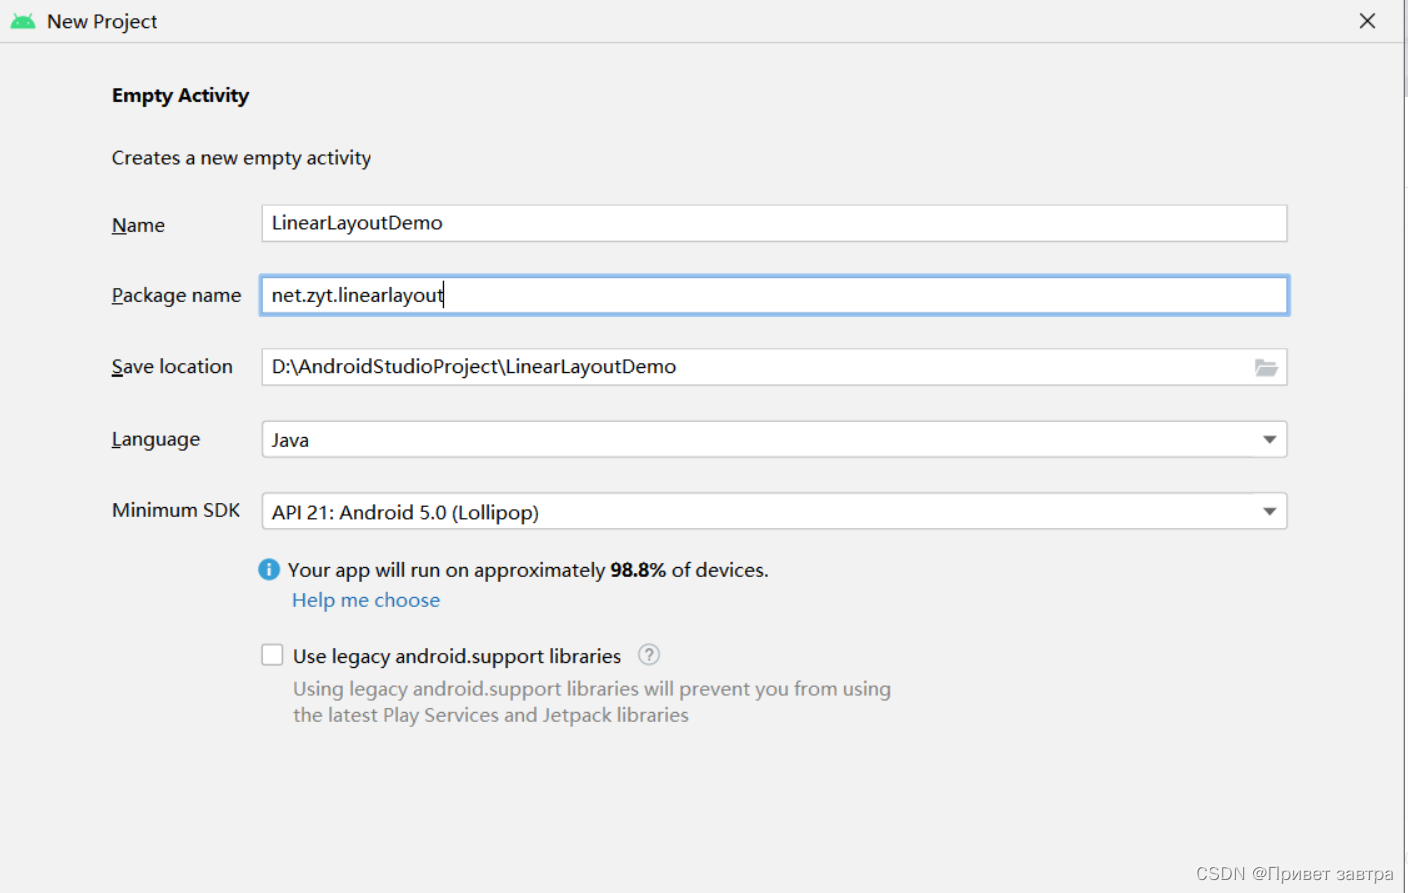1408x893 pixels.
Task: Click the Name field containing LinearLayoutDemo
Action: pos(773,223)
